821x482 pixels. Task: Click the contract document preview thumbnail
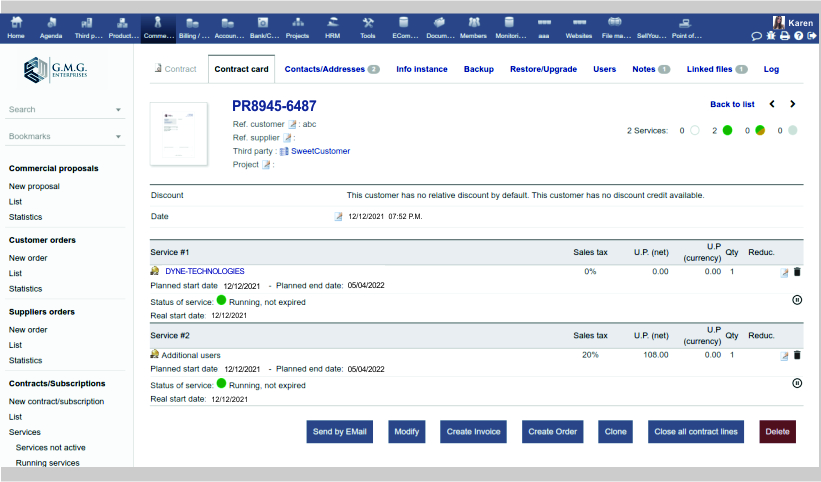pyautogui.click(x=180, y=132)
